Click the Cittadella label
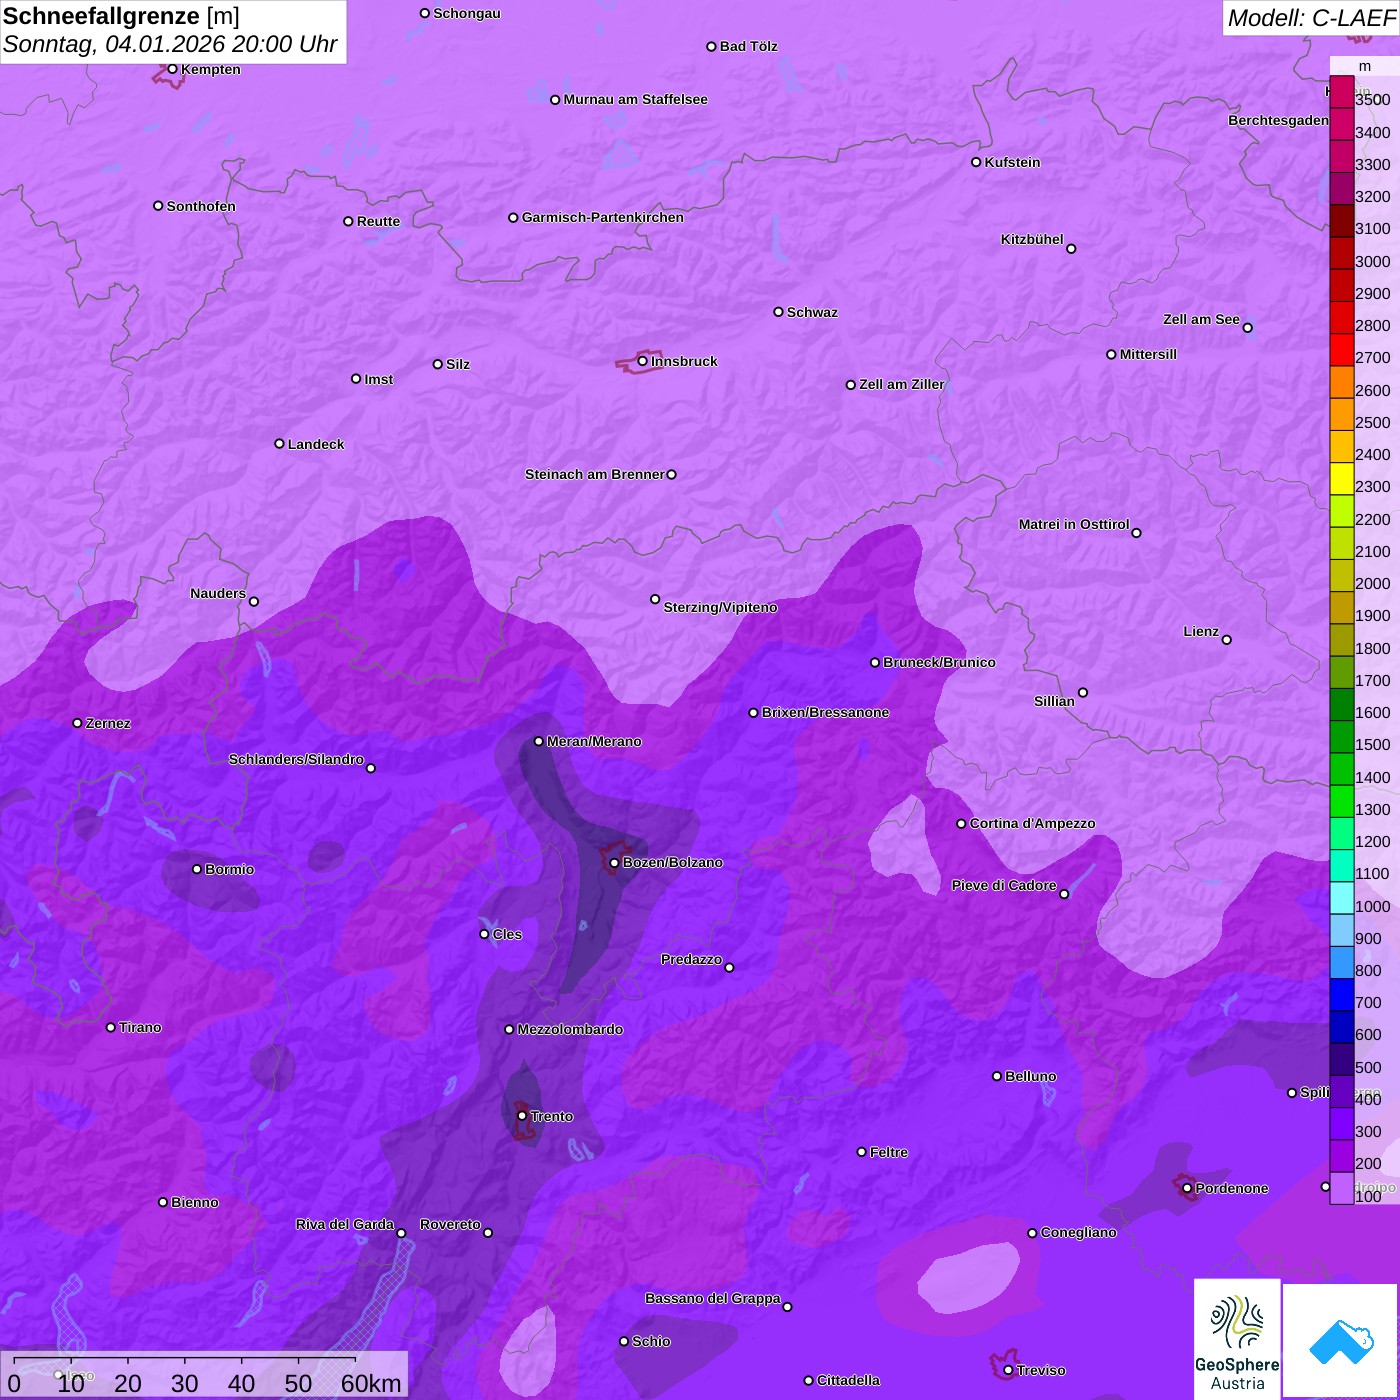The height and width of the screenshot is (1400, 1400). [849, 1380]
